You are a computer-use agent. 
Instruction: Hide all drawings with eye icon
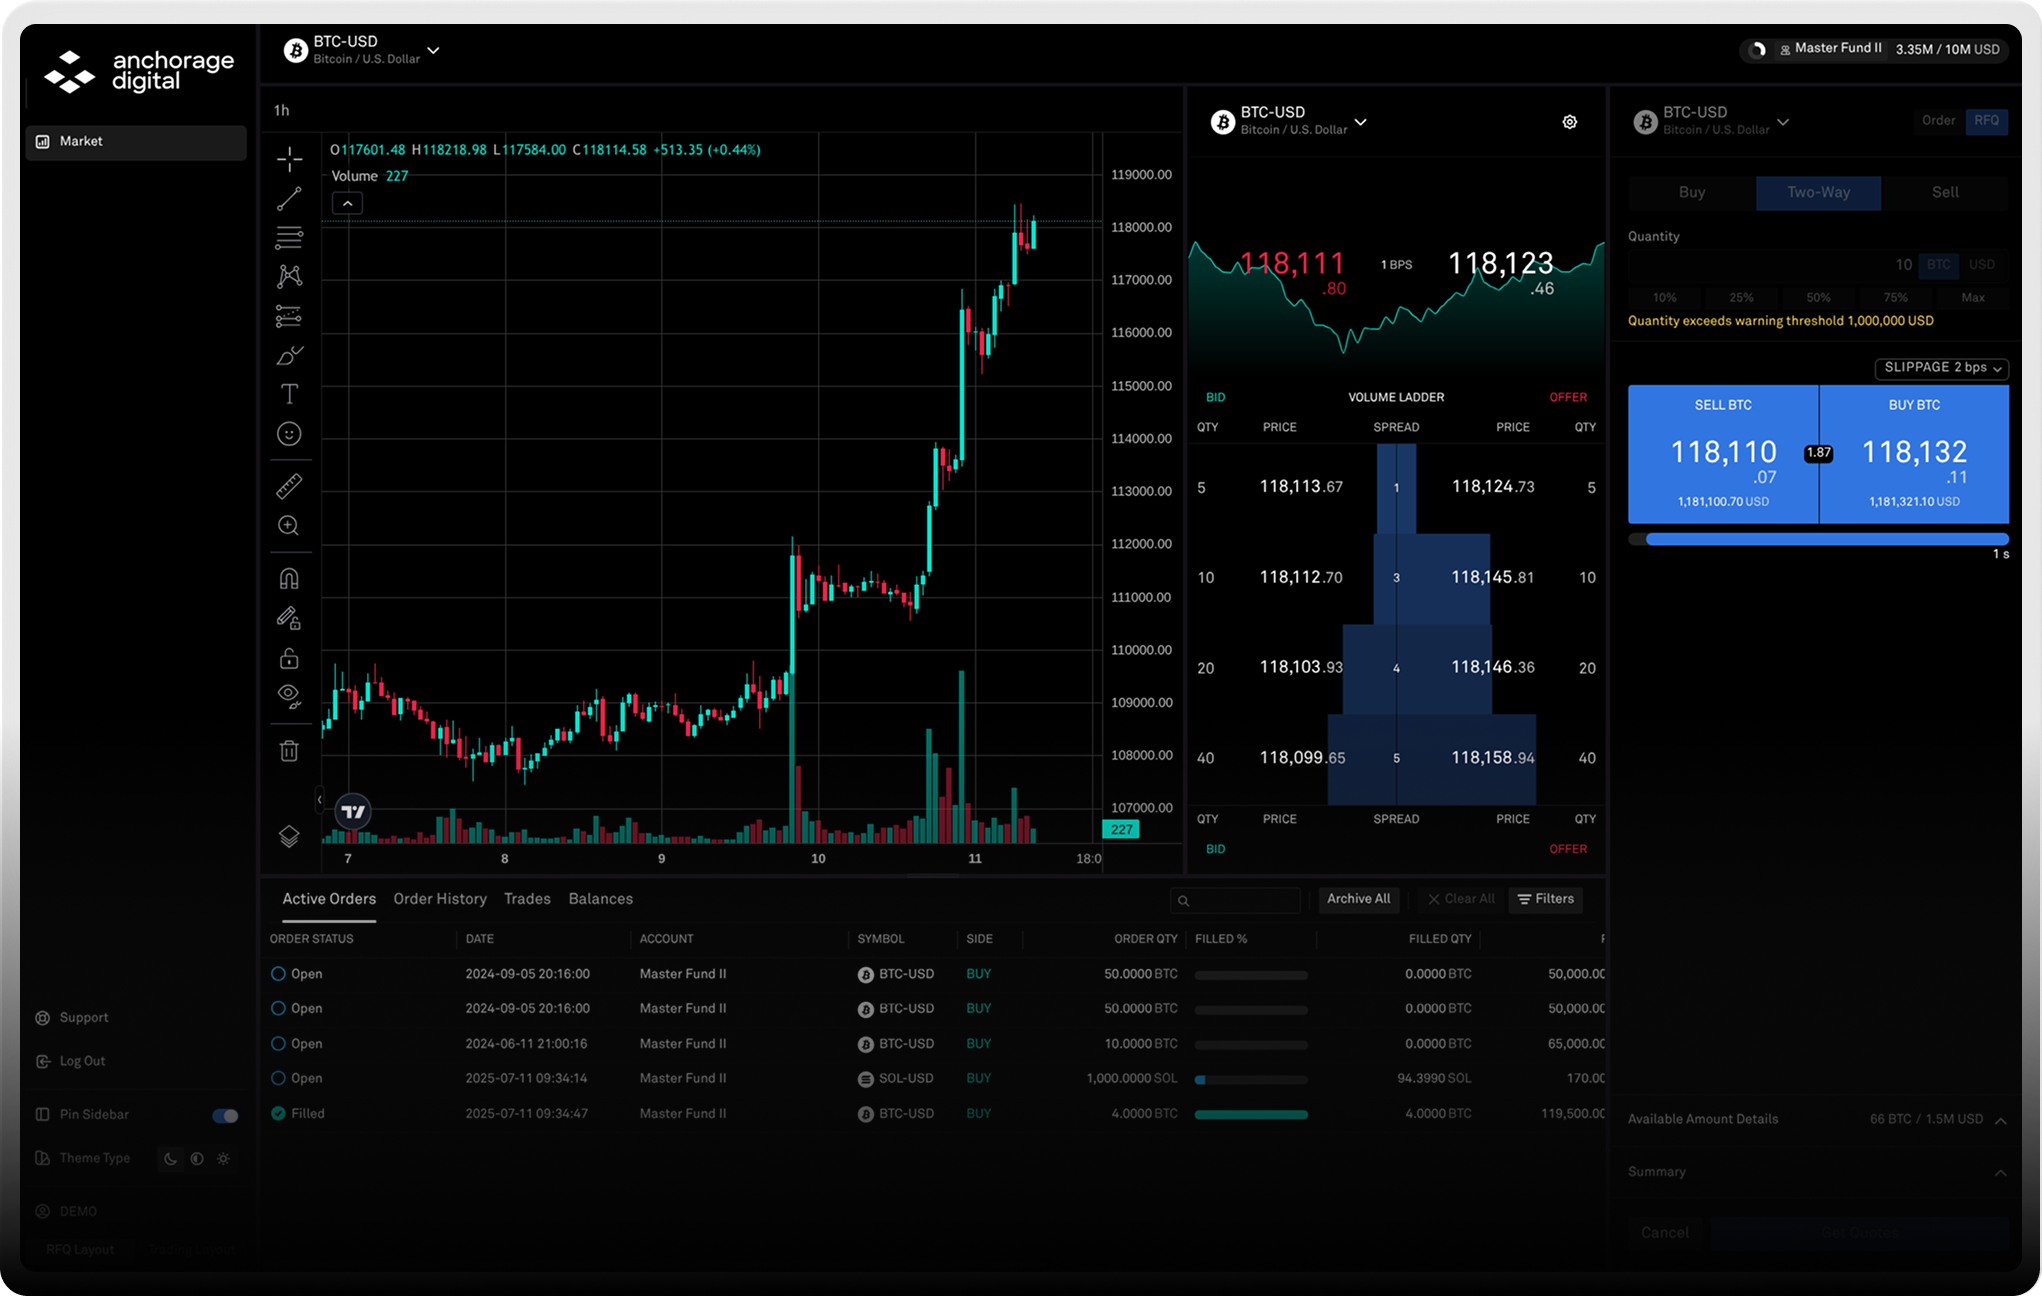[x=289, y=696]
